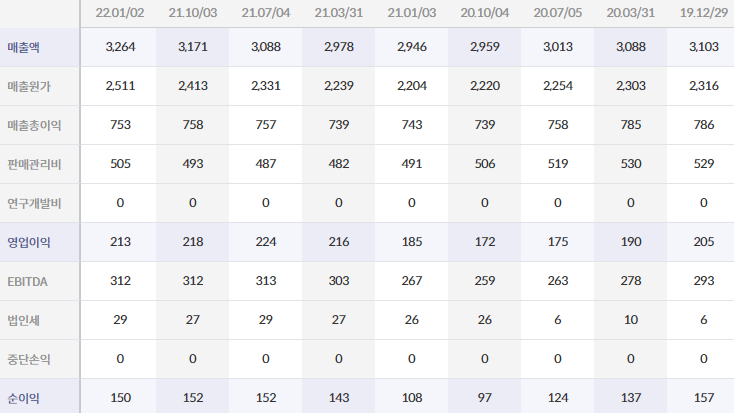Select 매출원가 value 2,316
The image size is (734, 413).
[x=704, y=86]
